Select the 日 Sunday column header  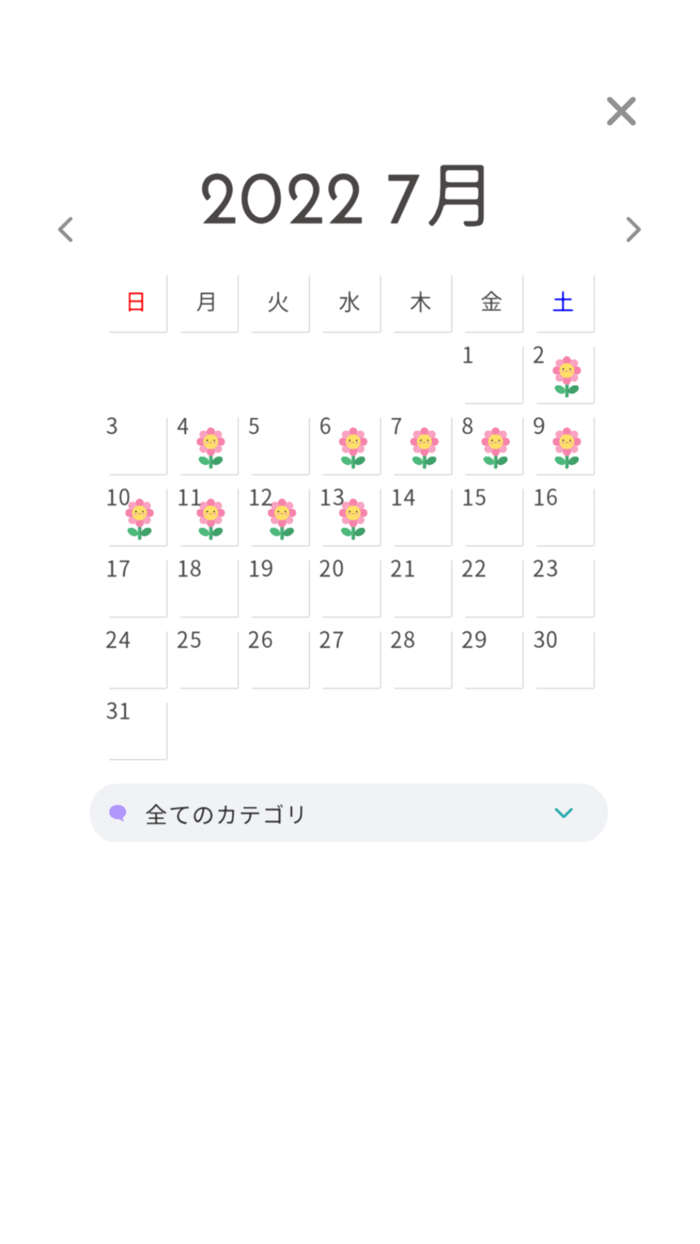135,303
